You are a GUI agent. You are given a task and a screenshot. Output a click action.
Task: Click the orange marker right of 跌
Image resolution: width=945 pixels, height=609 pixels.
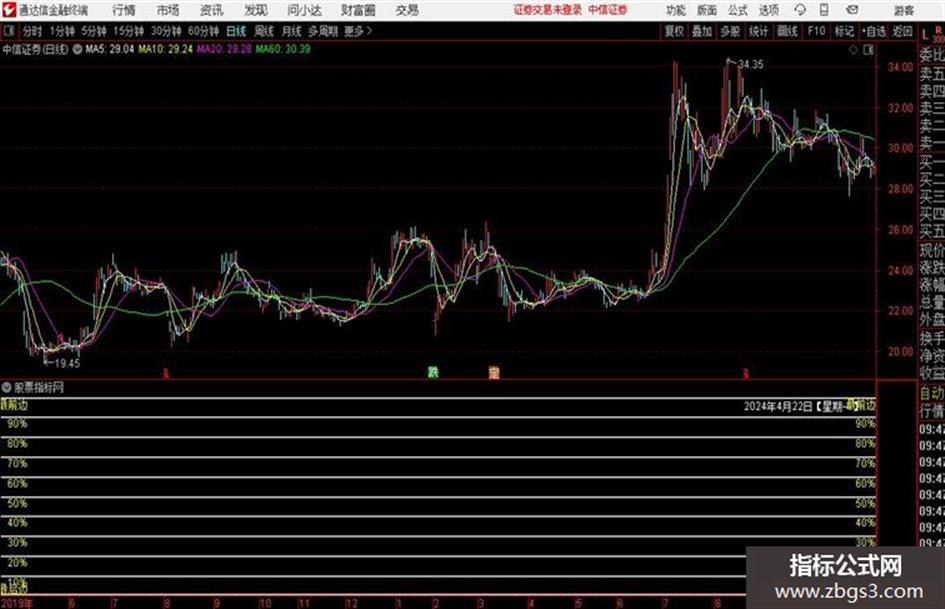point(494,372)
